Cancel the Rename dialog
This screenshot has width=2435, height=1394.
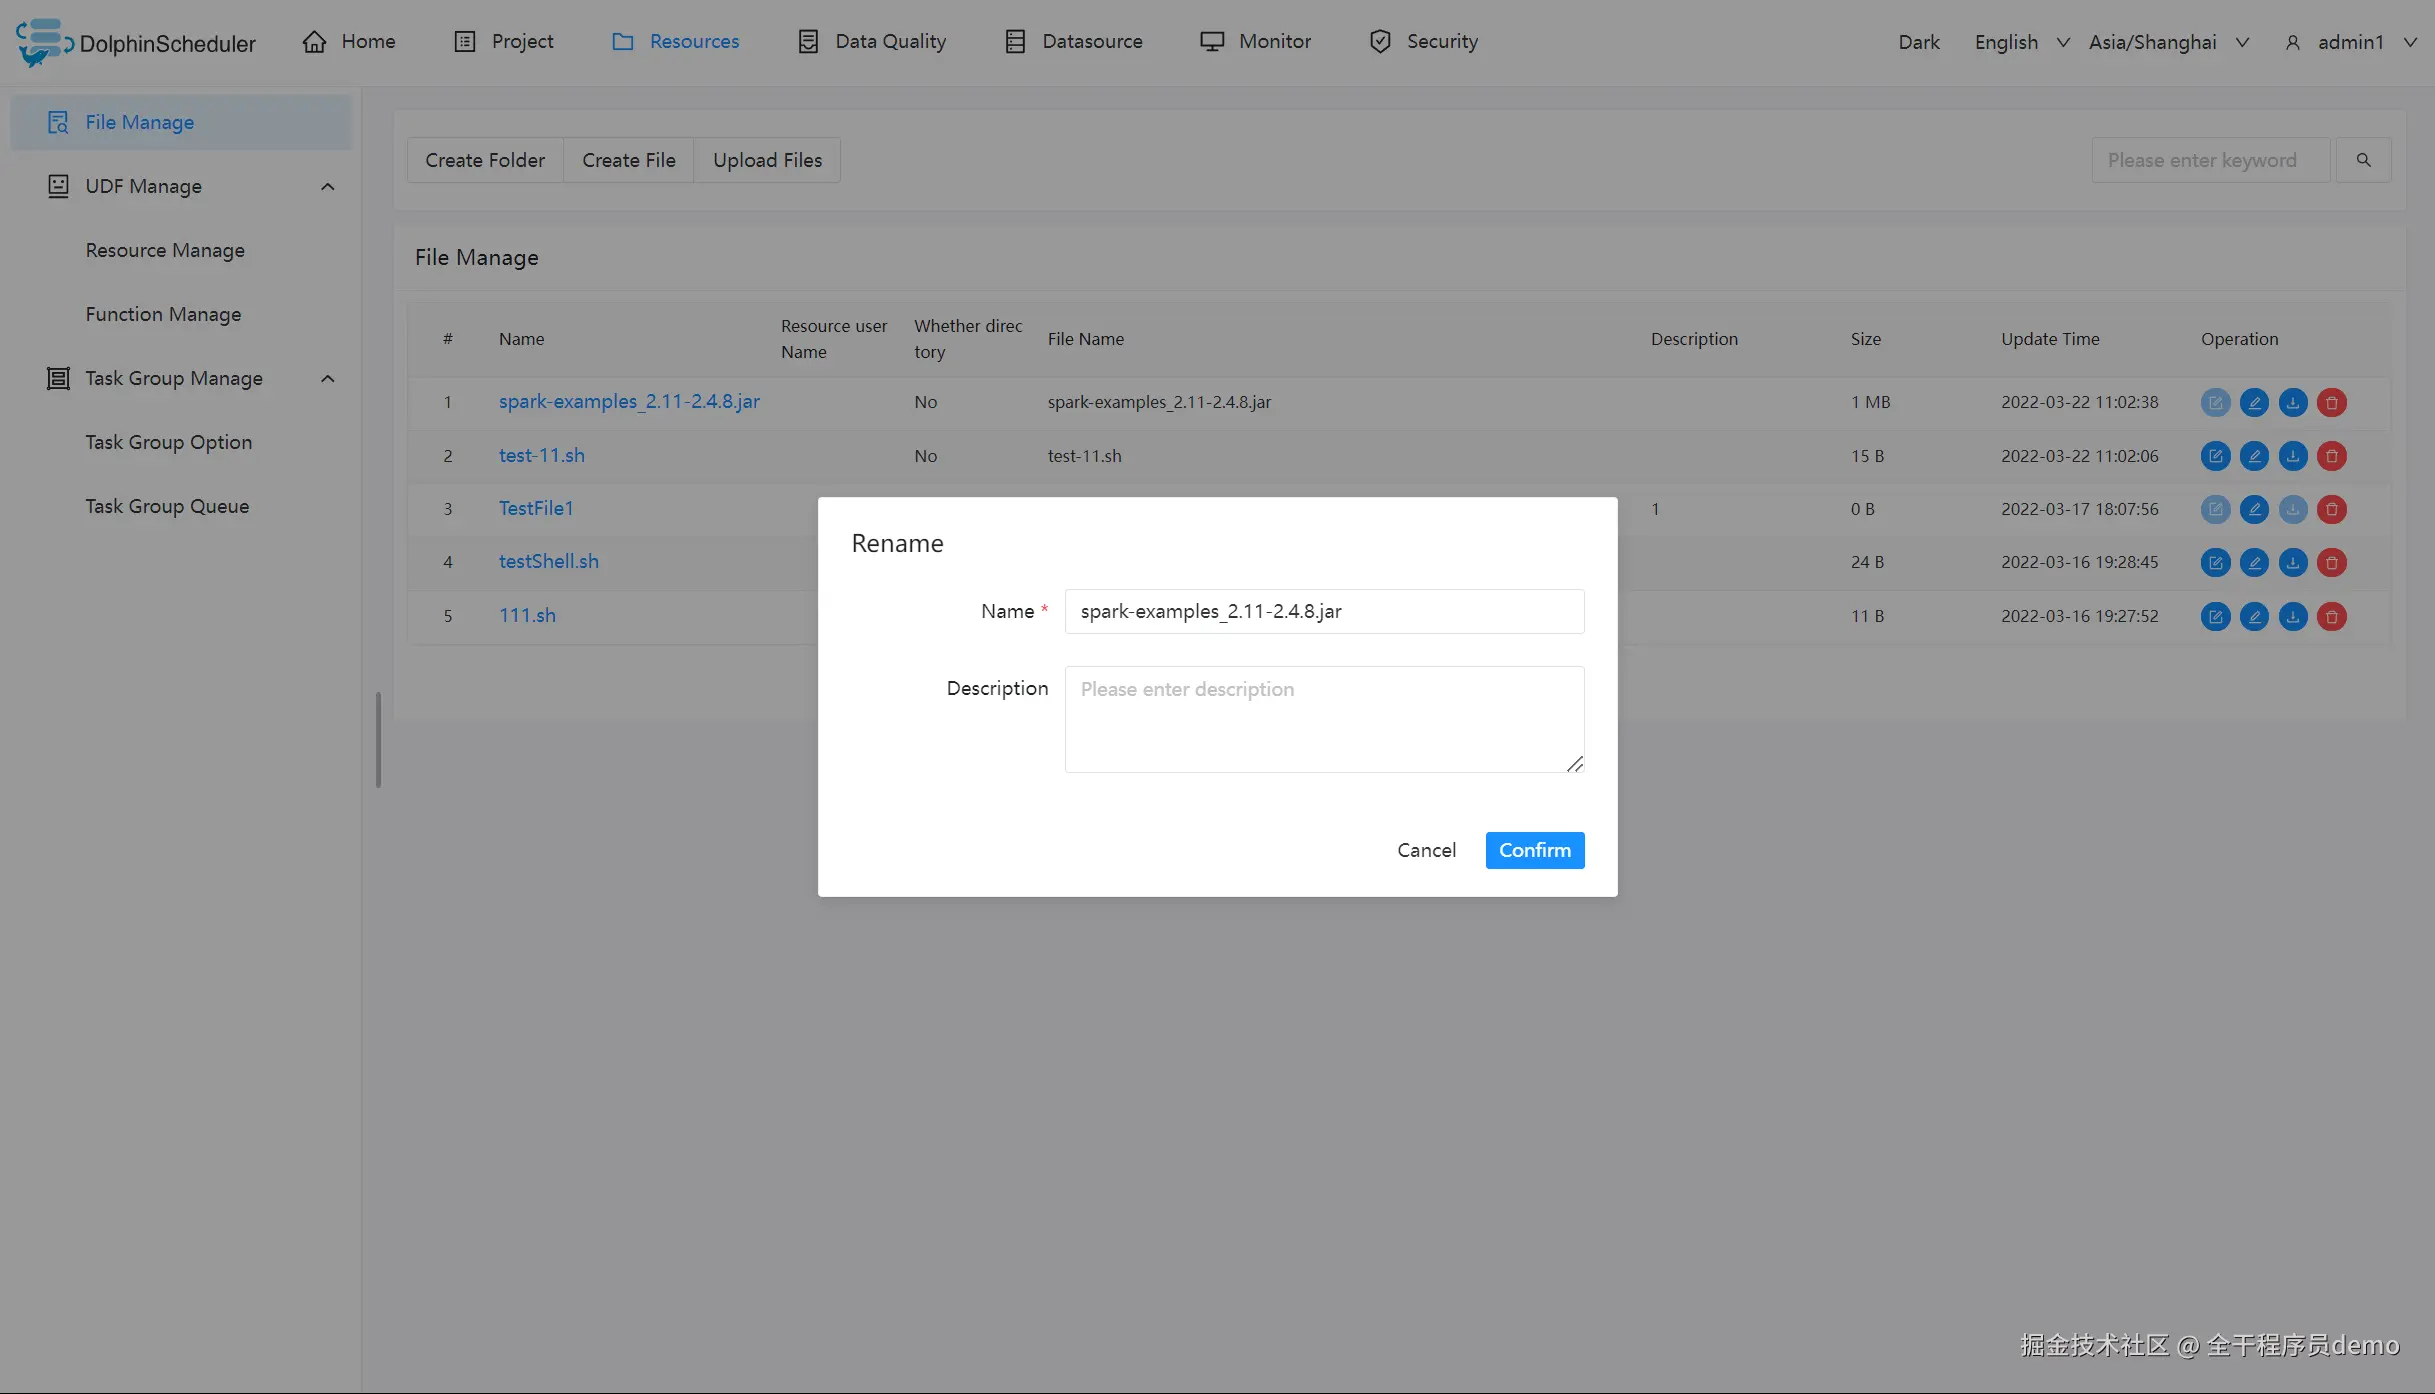coord(1426,850)
